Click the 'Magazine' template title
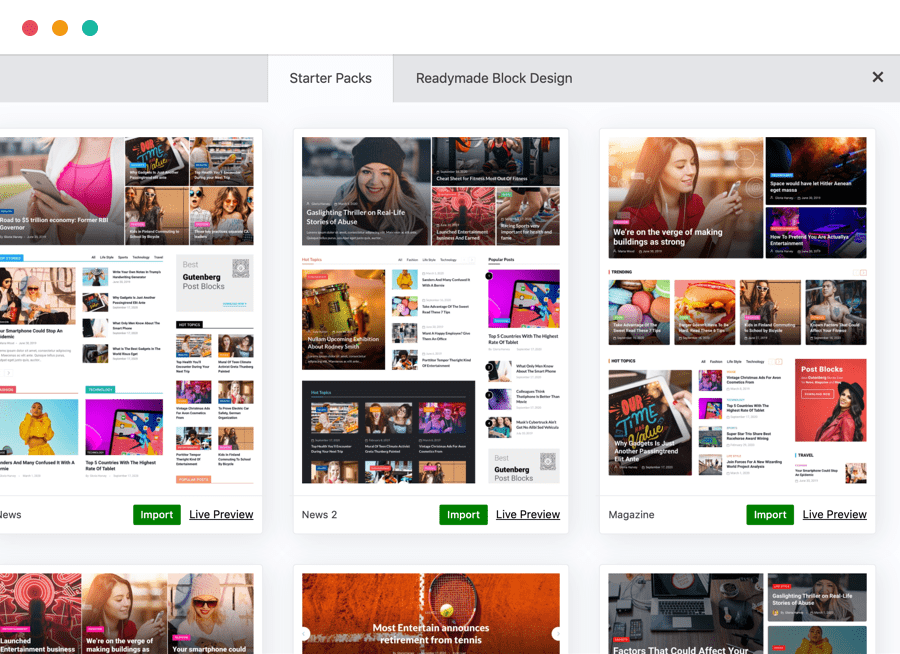This screenshot has height=654, width=900. (631, 515)
